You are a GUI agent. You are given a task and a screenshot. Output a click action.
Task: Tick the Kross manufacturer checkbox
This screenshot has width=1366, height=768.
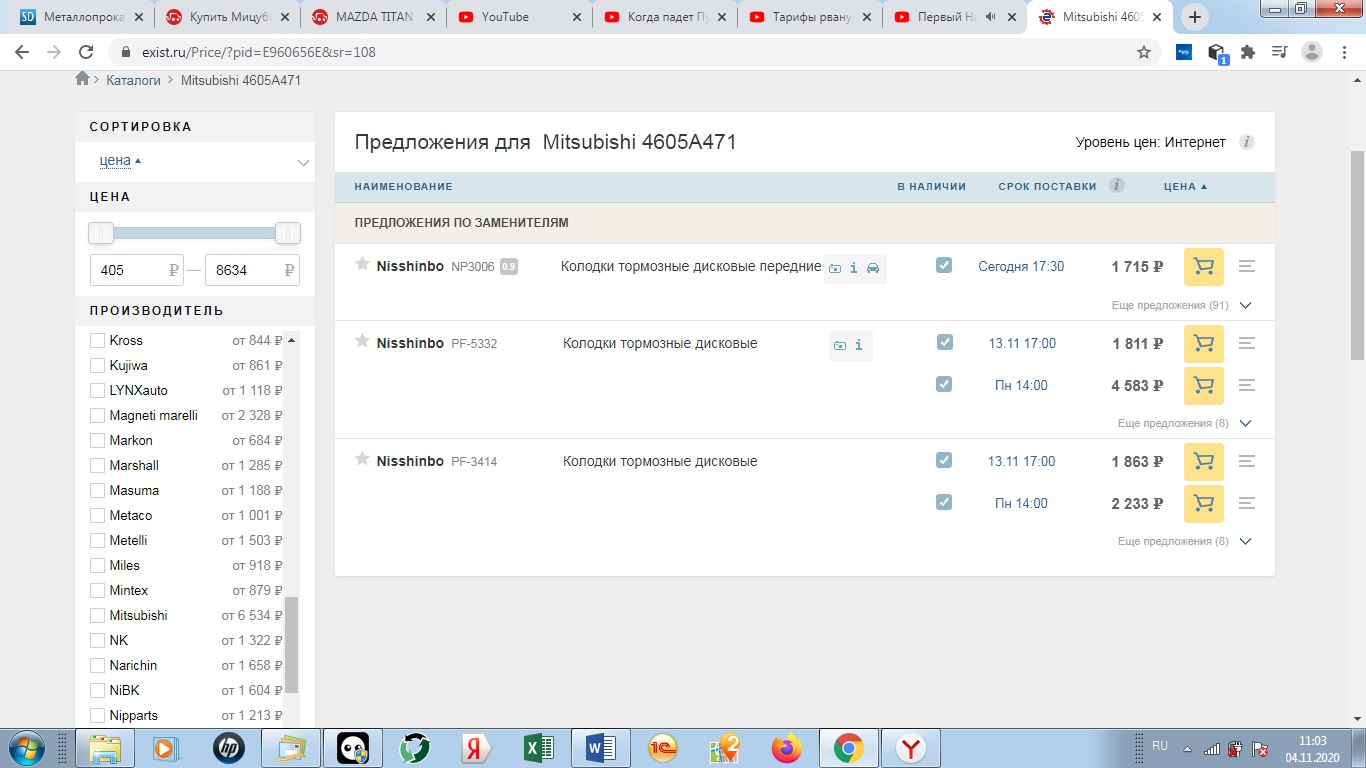(97, 340)
